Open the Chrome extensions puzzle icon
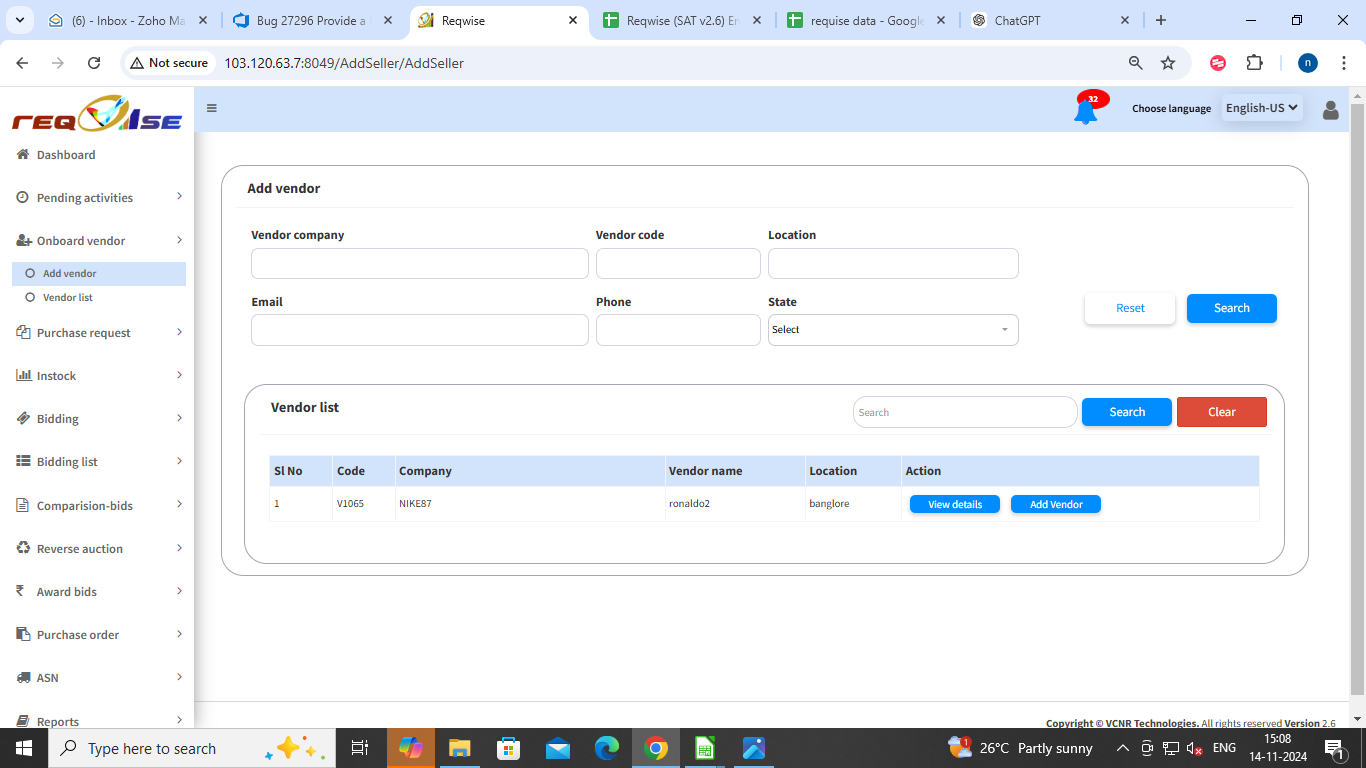The image size is (1366, 768). (1254, 63)
